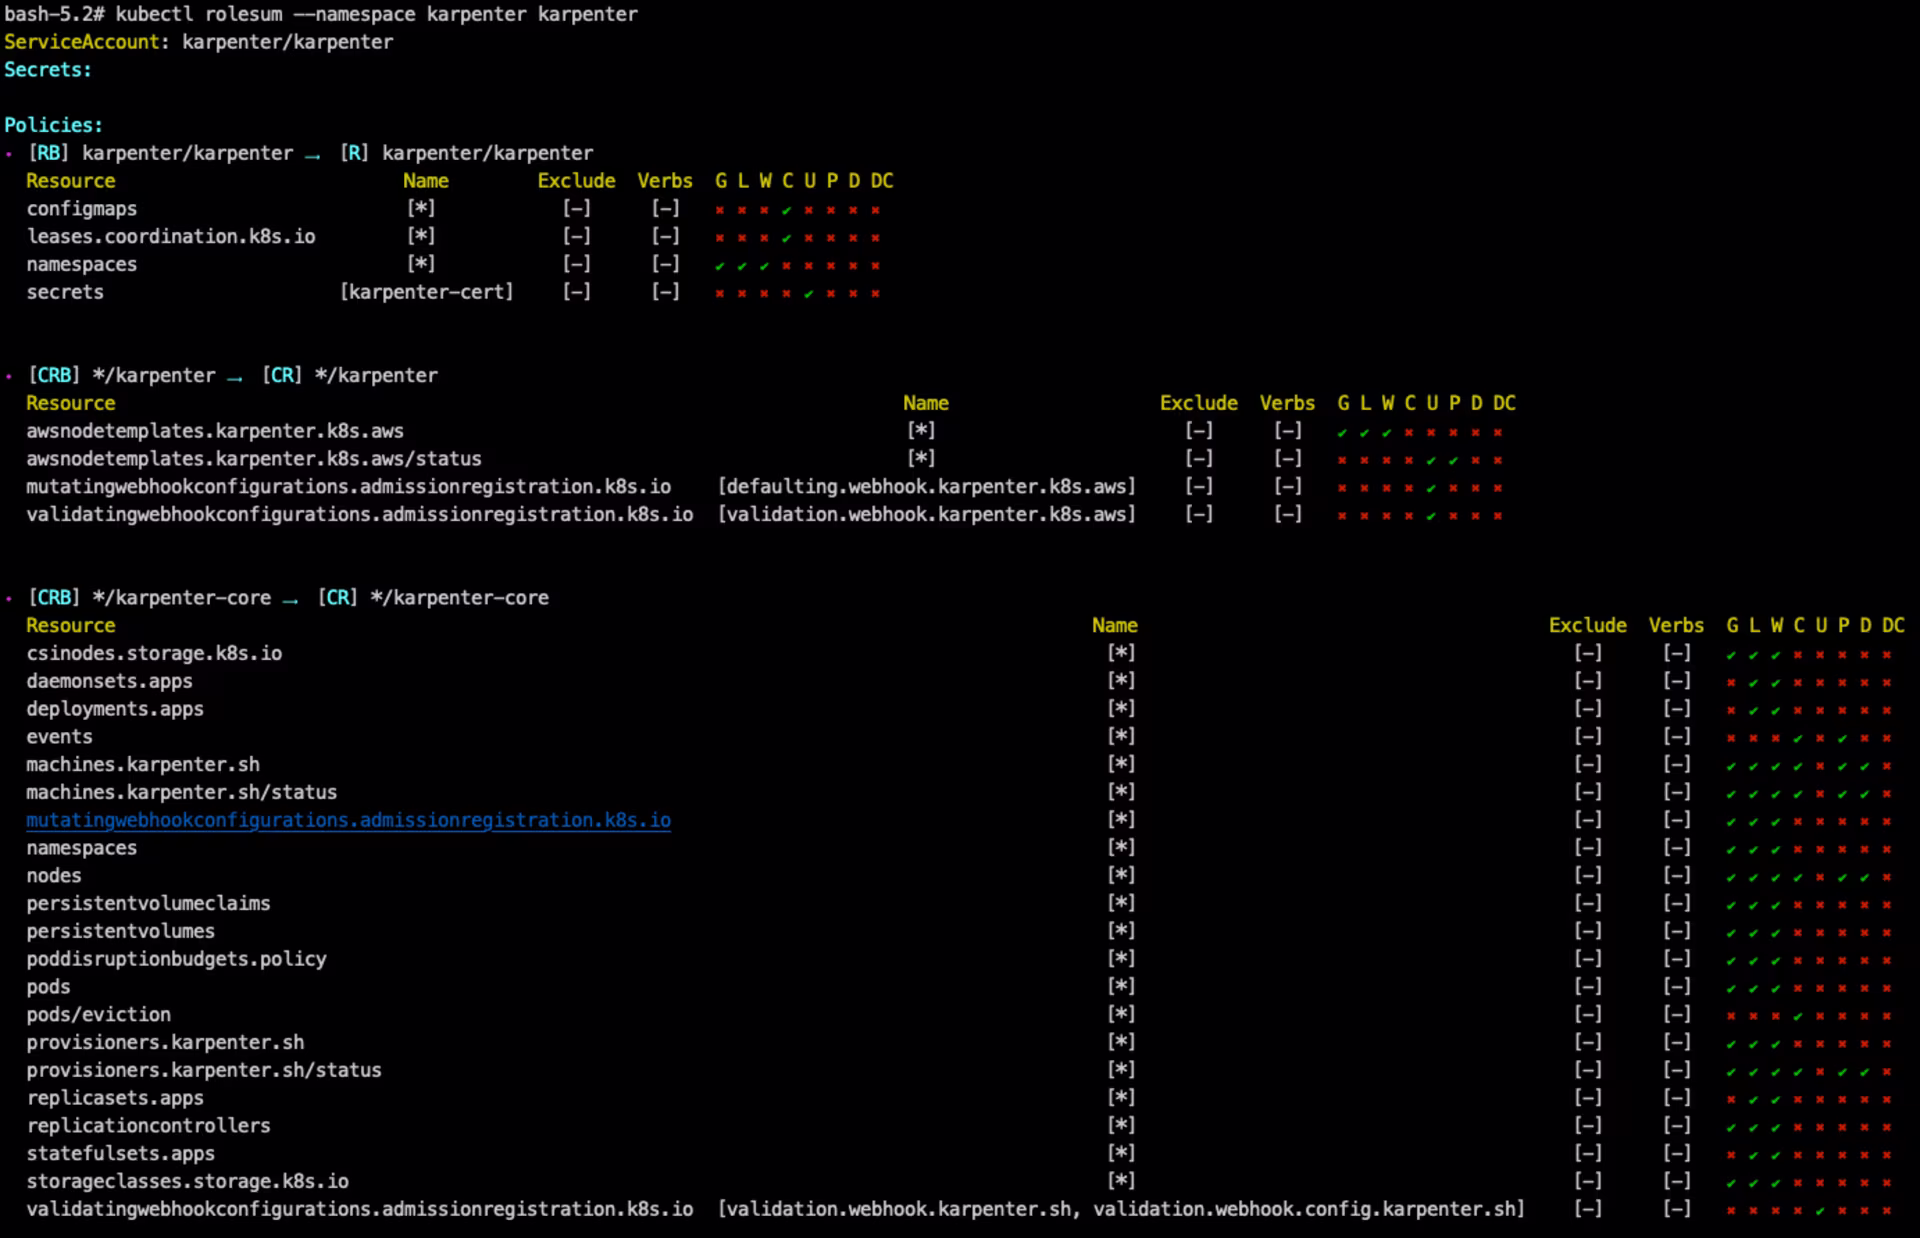Click the [defaulting.webhook.karpenter.k8s.aws] name entry
This screenshot has width=1920, height=1238.
926,487
